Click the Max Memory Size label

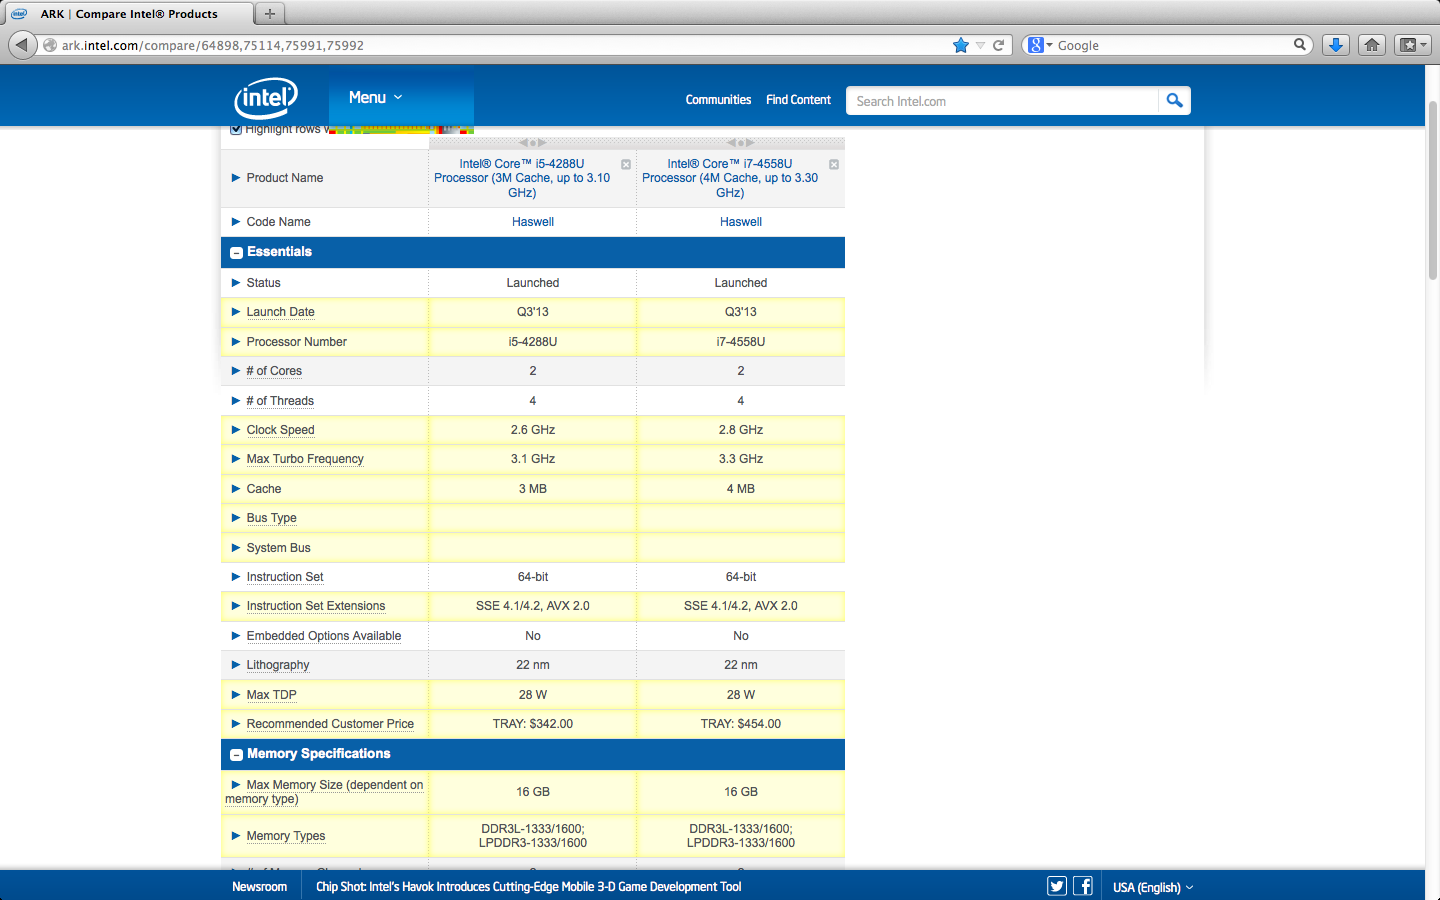[324, 792]
